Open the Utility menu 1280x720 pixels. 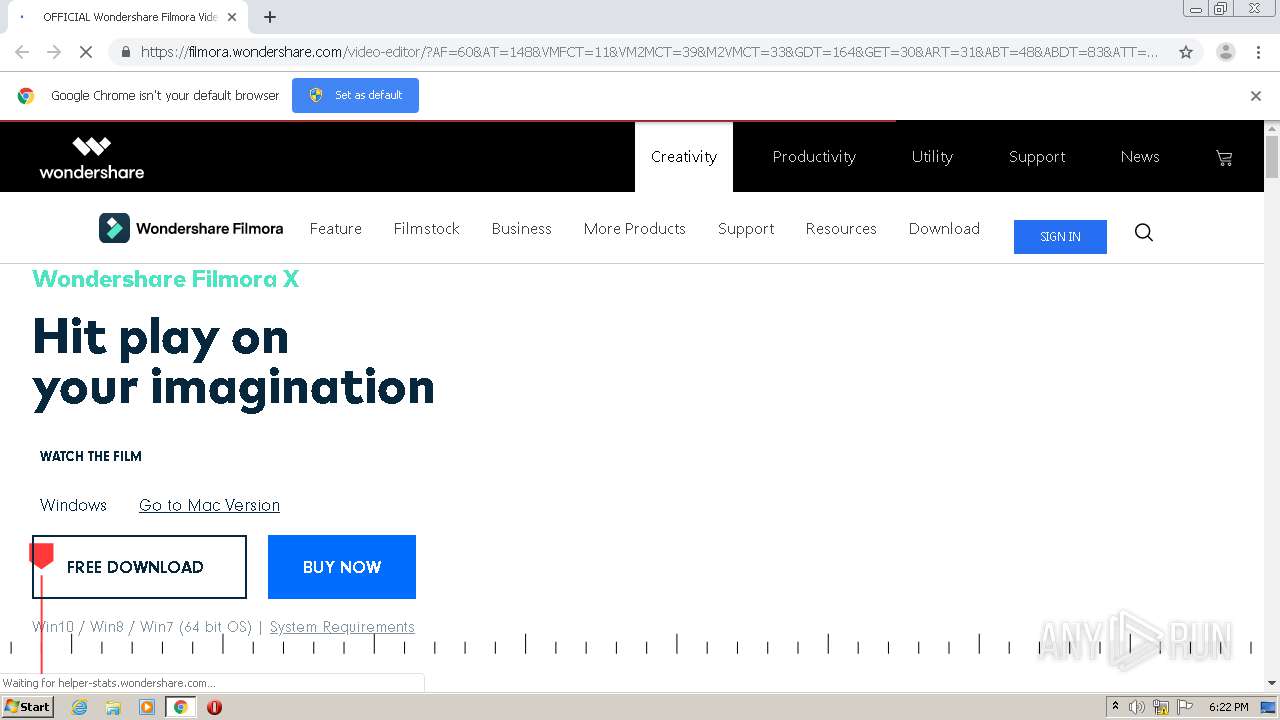point(932,157)
